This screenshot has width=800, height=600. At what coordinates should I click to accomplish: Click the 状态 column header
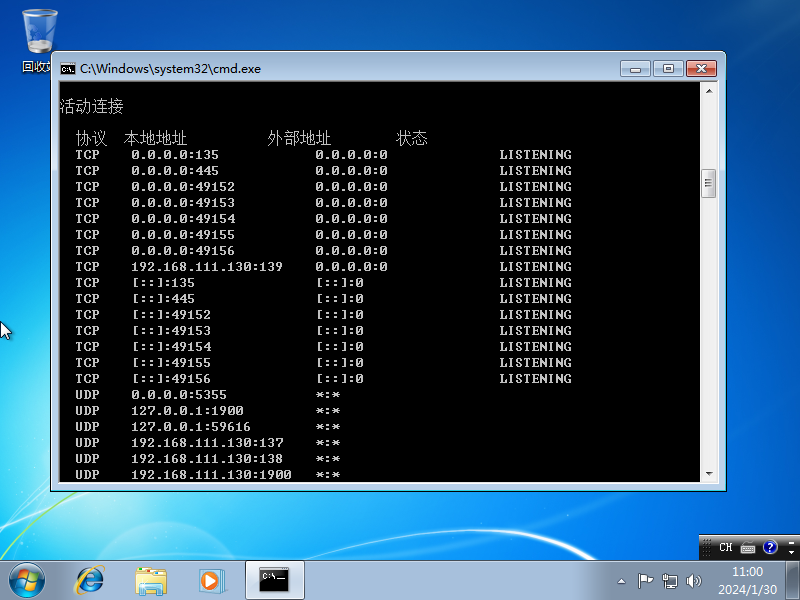[412, 138]
